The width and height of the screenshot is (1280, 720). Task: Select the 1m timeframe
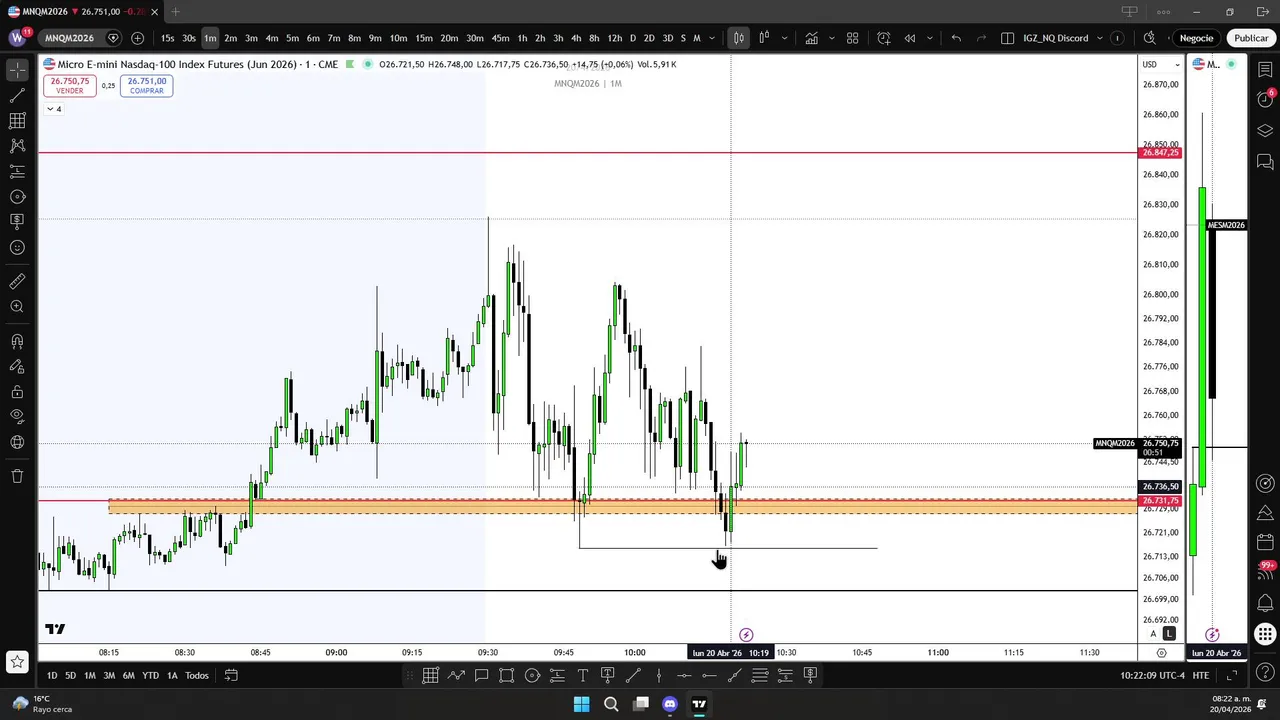click(x=210, y=38)
